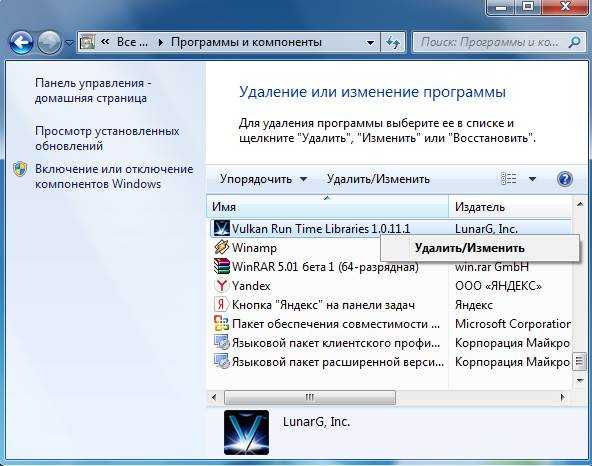The image size is (592, 466).
Task: Click the Winamp program icon
Action: 221,248
